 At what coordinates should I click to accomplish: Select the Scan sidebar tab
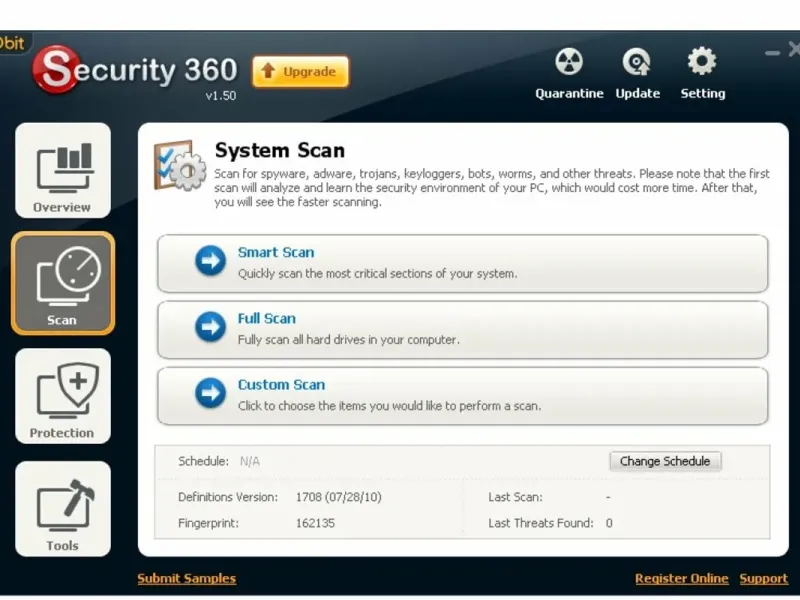point(63,283)
